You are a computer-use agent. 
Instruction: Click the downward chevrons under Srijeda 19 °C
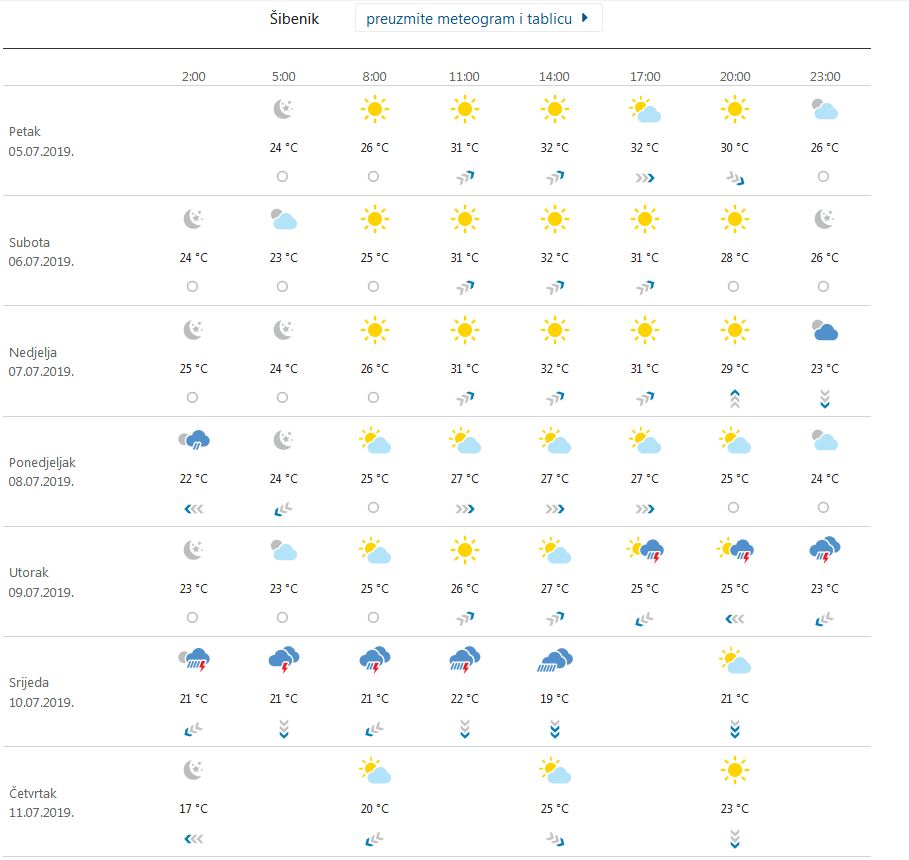click(x=554, y=727)
